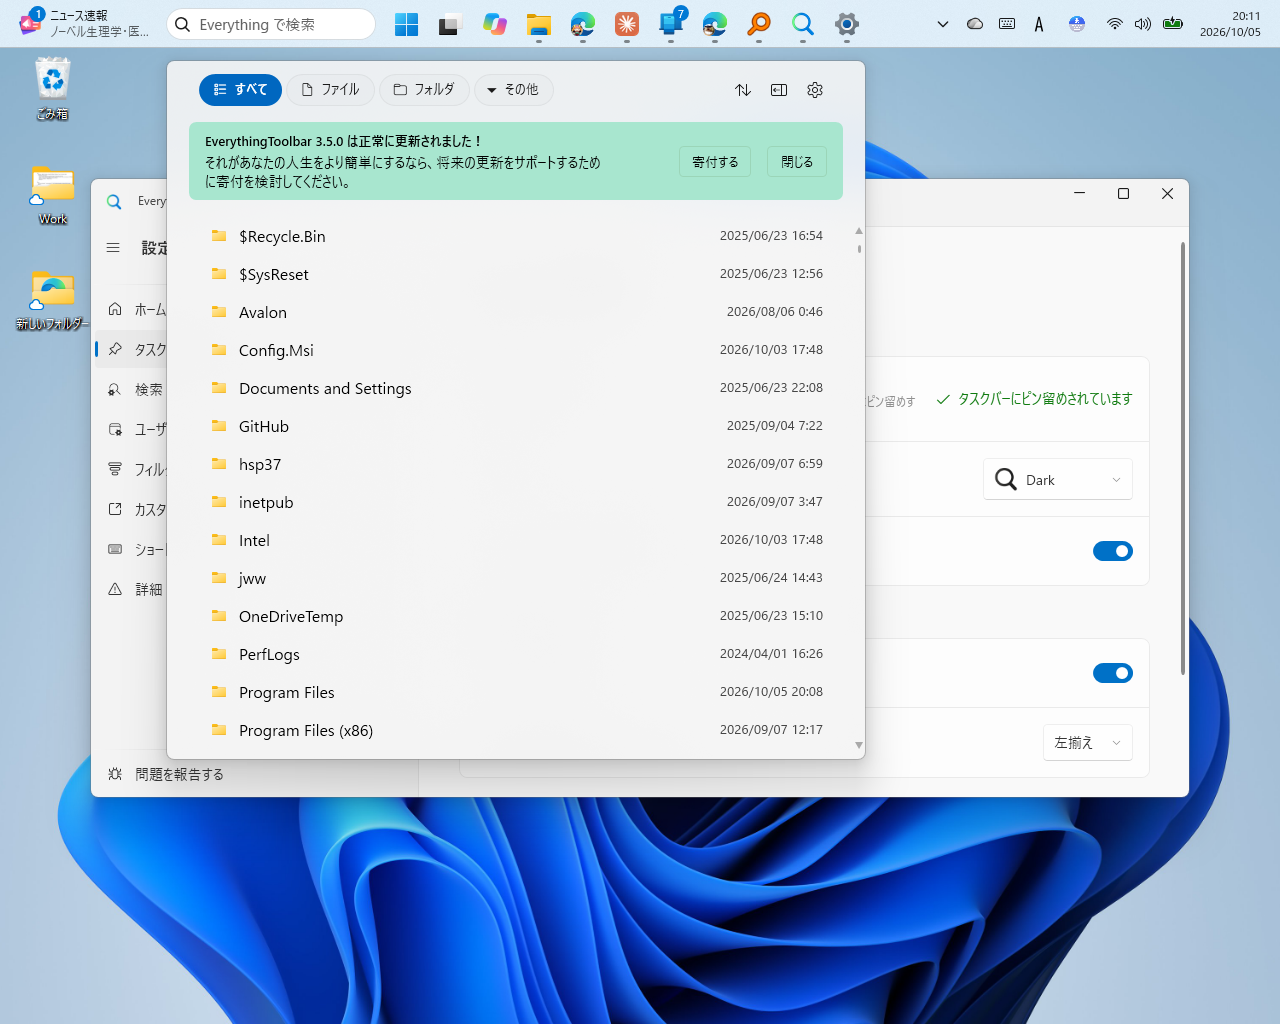Select the ファイル filter tab
Image resolution: width=1280 pixels, height=1024 pixels.
[x=331, y=90]
